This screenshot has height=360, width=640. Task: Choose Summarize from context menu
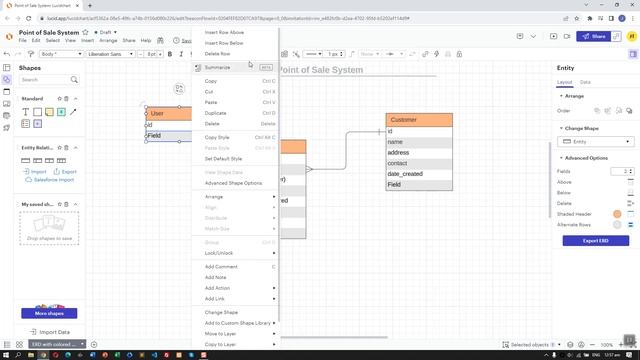[235, 67]
